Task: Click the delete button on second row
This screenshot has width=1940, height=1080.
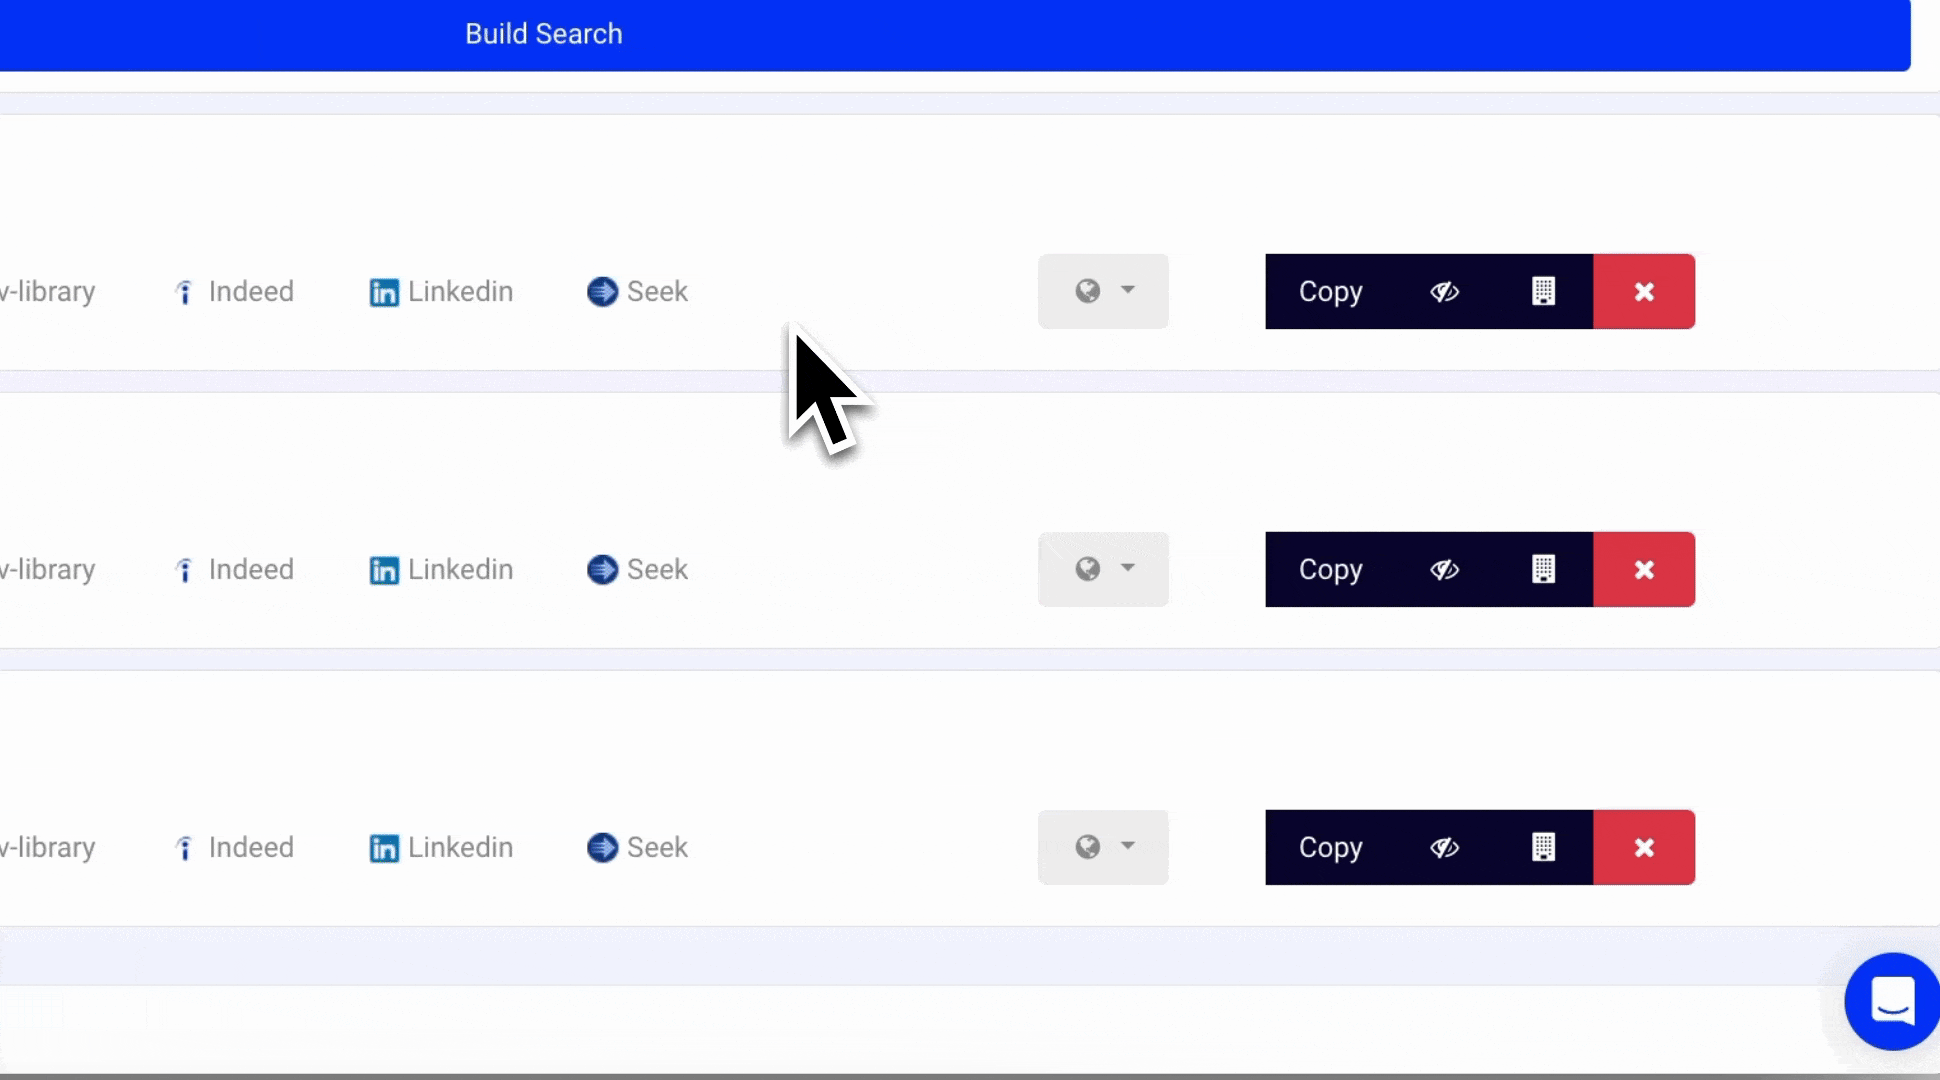Action: (x=1645, y=569)
